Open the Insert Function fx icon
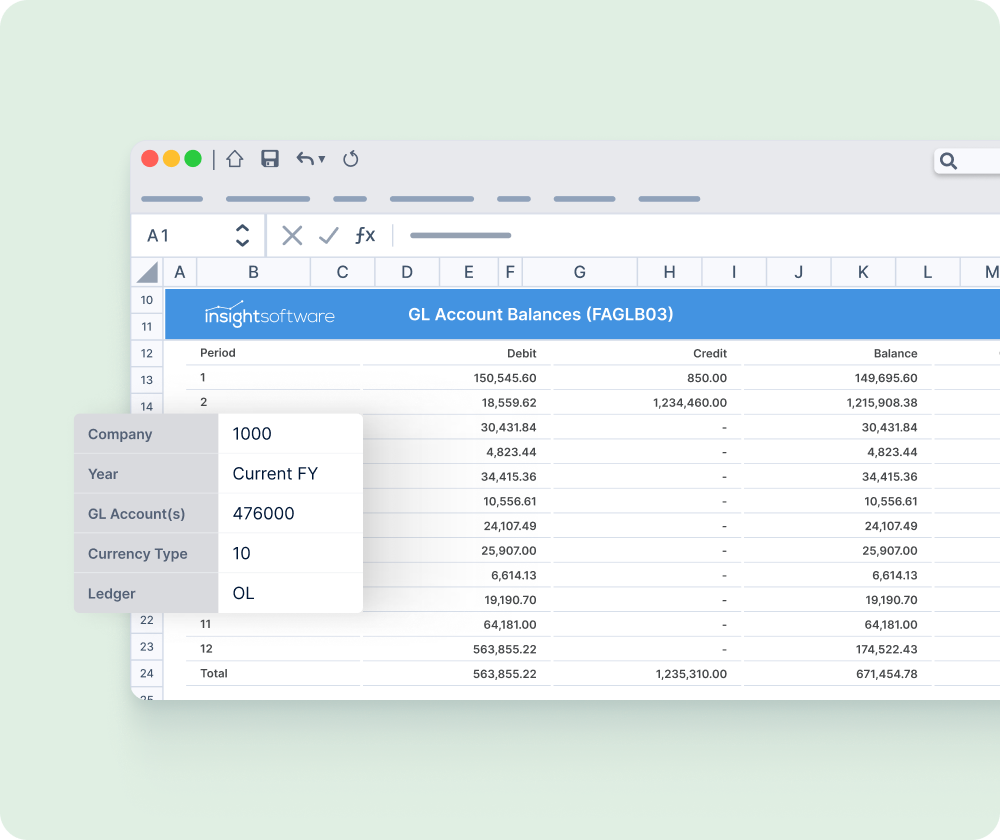This screenshot has height=840, width=1000. click(x=365, y=235)
